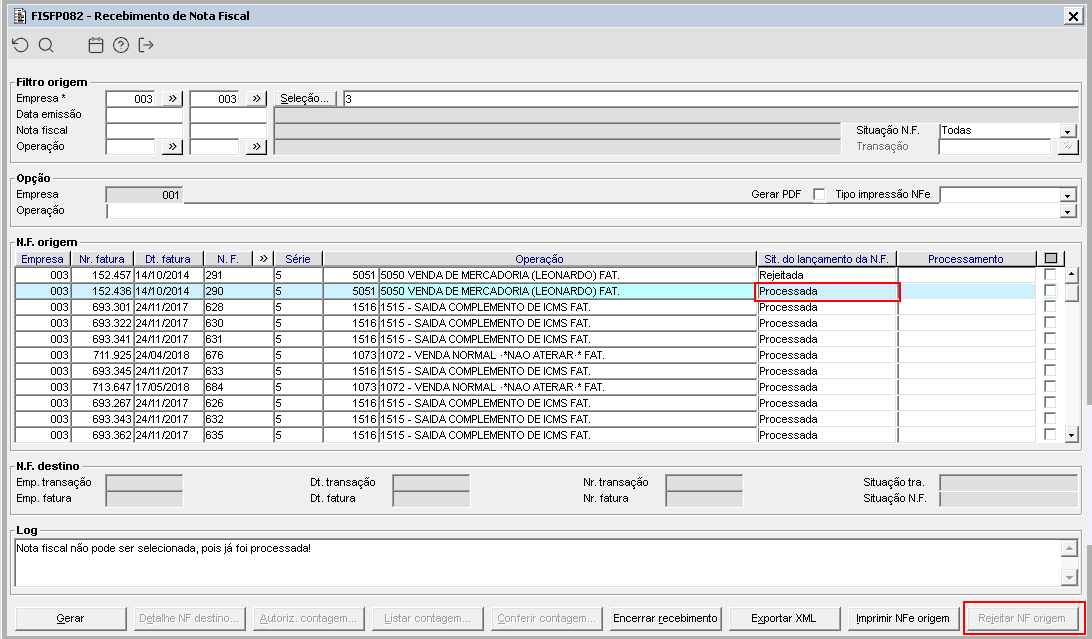
Task: Open the calendar toolbar icon
Action: (x=96, y=45)
